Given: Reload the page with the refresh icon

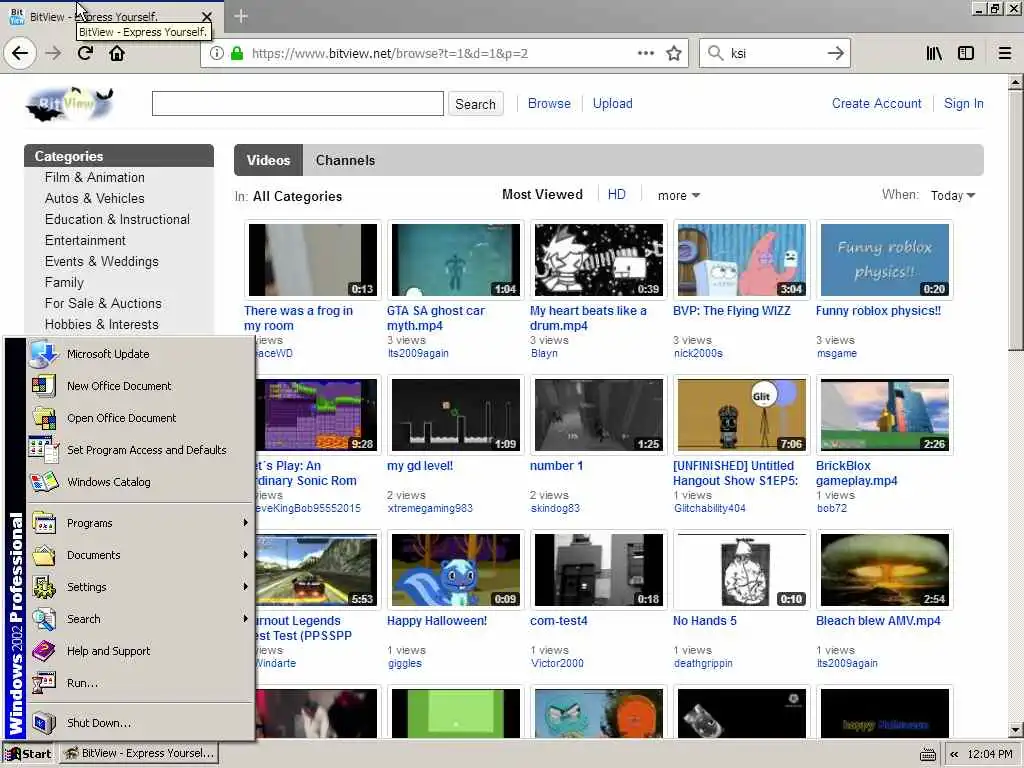Looking at the screenshot, I should tap(86, 53).
